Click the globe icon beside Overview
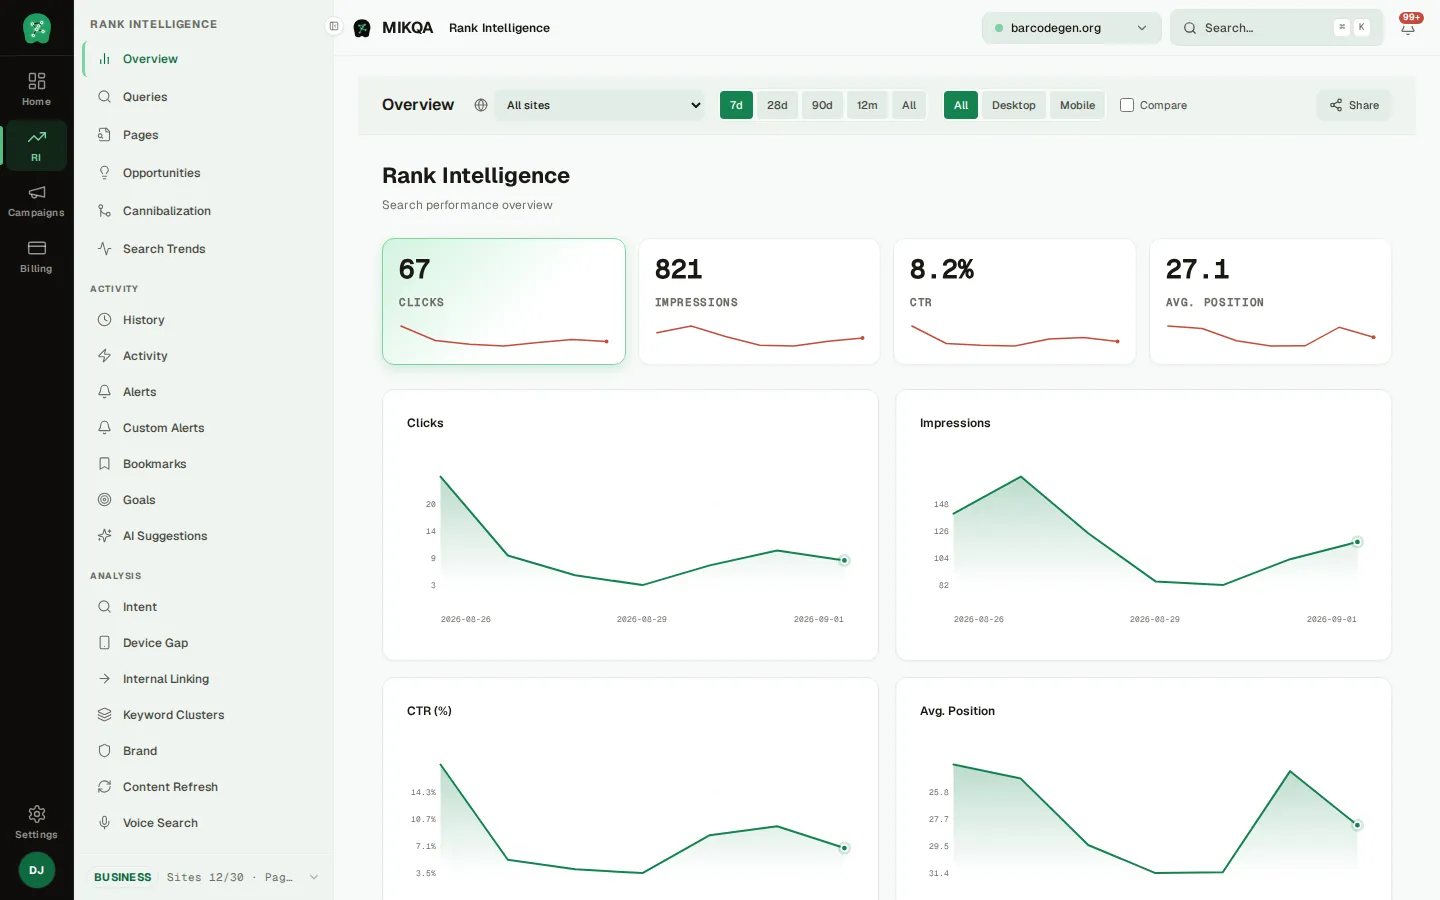Viewport: 1440px width, 900px height. [x=481, y=105]
